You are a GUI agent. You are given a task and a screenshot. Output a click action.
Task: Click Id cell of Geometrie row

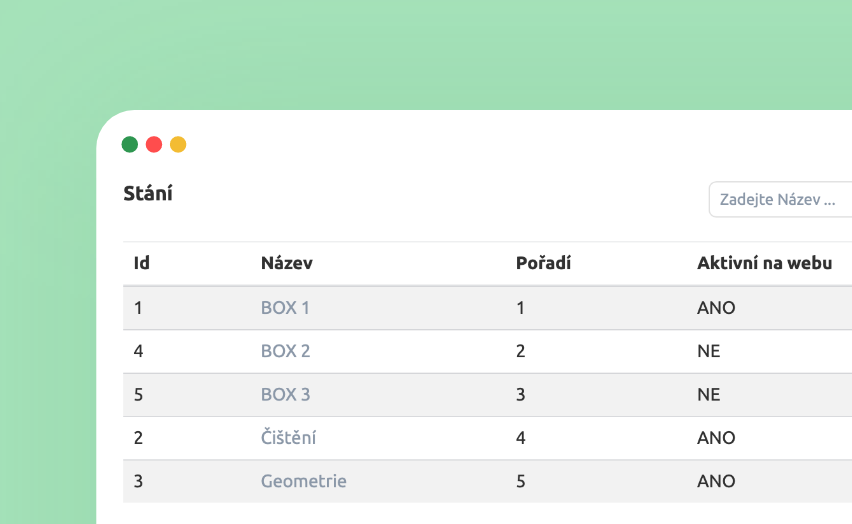(138, 481)
